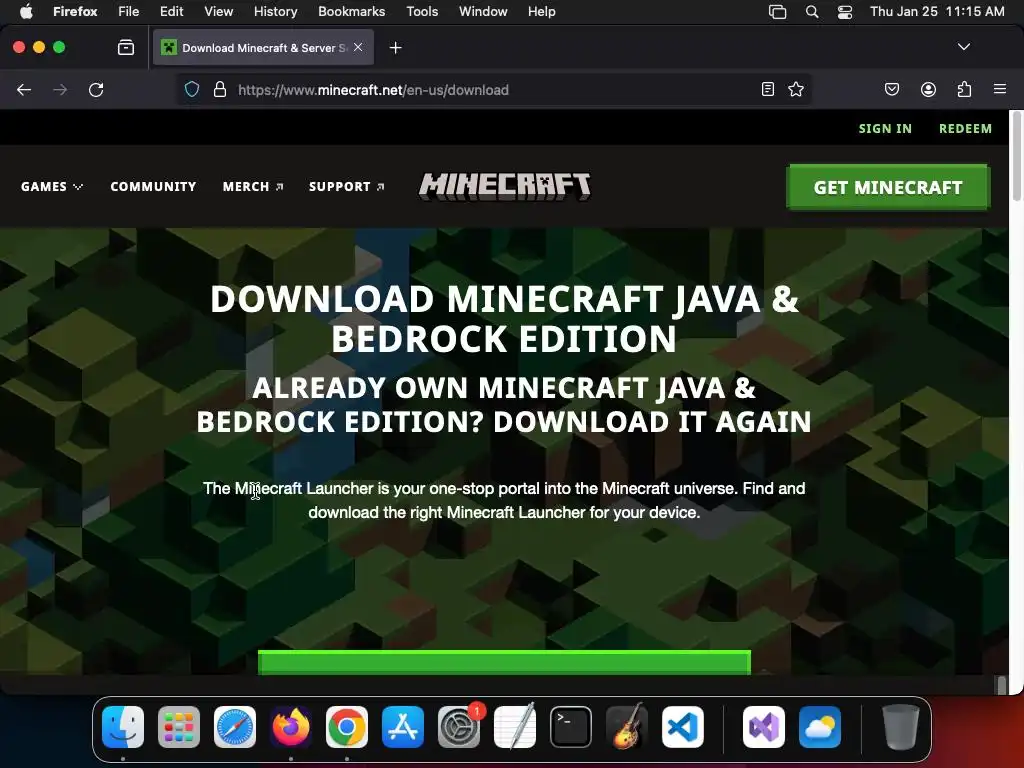Viewport: 1024px width, 768px height.
Task: Toggle Reader View icon
Action: [768, 89]
